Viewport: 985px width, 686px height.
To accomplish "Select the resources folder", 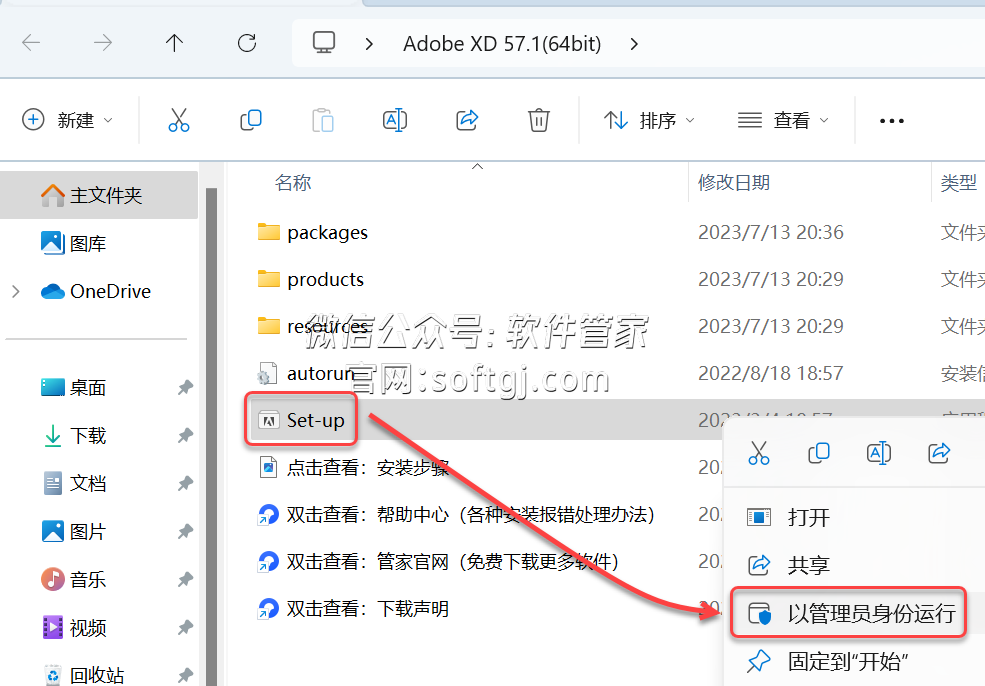I will pos(312,326).
